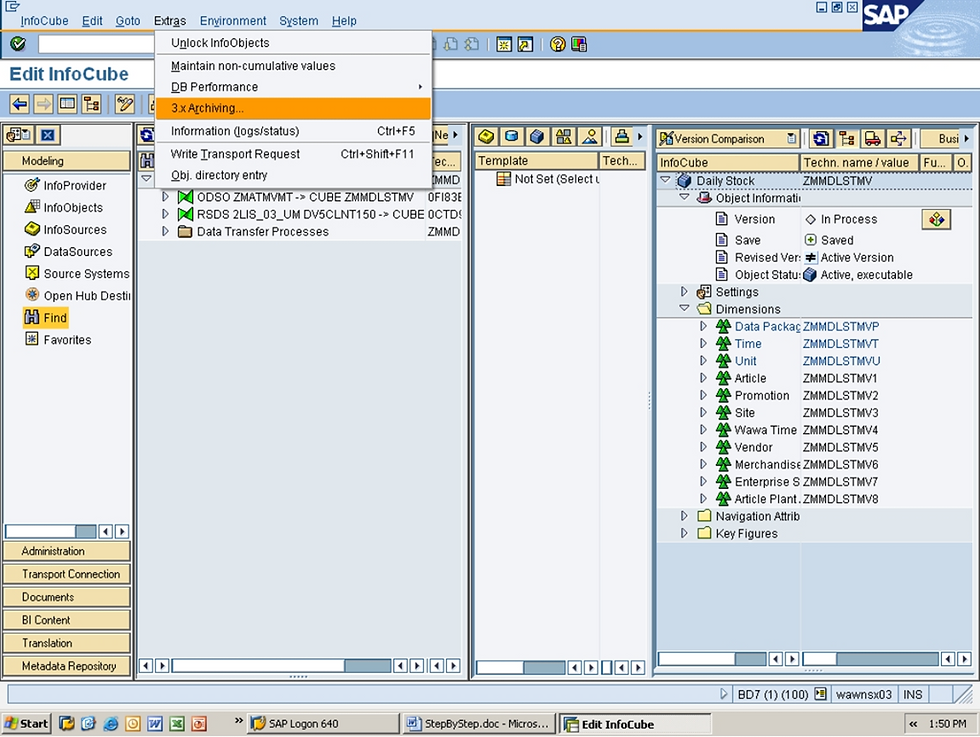This screenshot has height=737, width=980.
Task: Click the InfoObject catalog template icon
Action: click(x=486, y=136)
